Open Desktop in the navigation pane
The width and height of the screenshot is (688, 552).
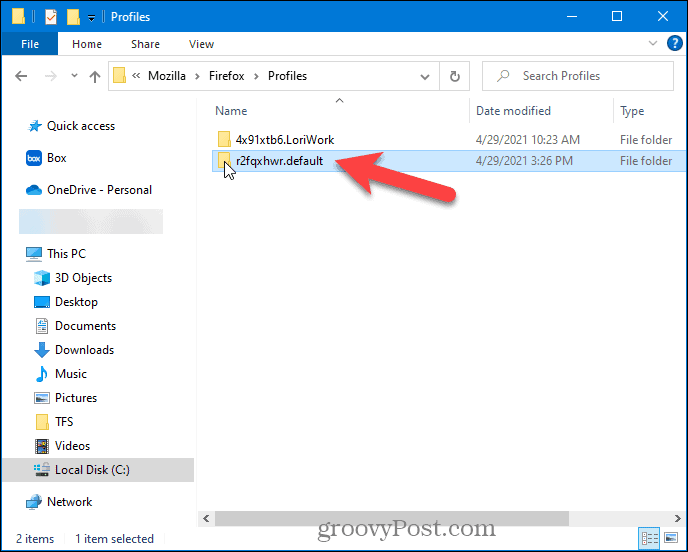(x=76, y=302)
